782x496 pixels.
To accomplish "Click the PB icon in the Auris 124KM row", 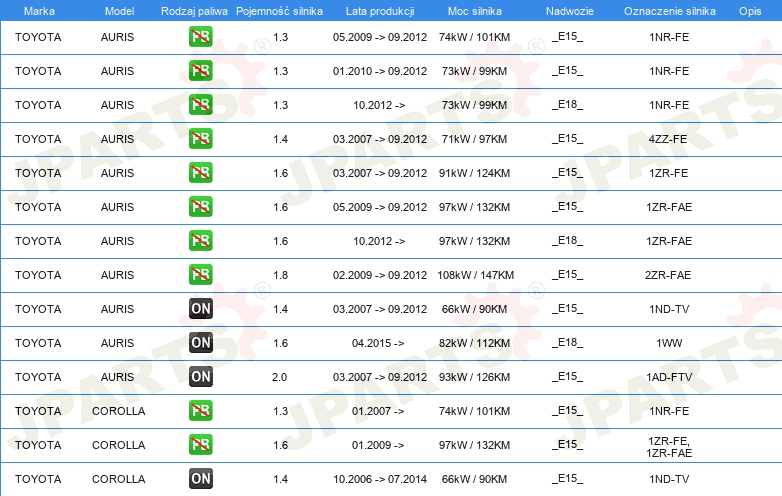I will (200, 173).
